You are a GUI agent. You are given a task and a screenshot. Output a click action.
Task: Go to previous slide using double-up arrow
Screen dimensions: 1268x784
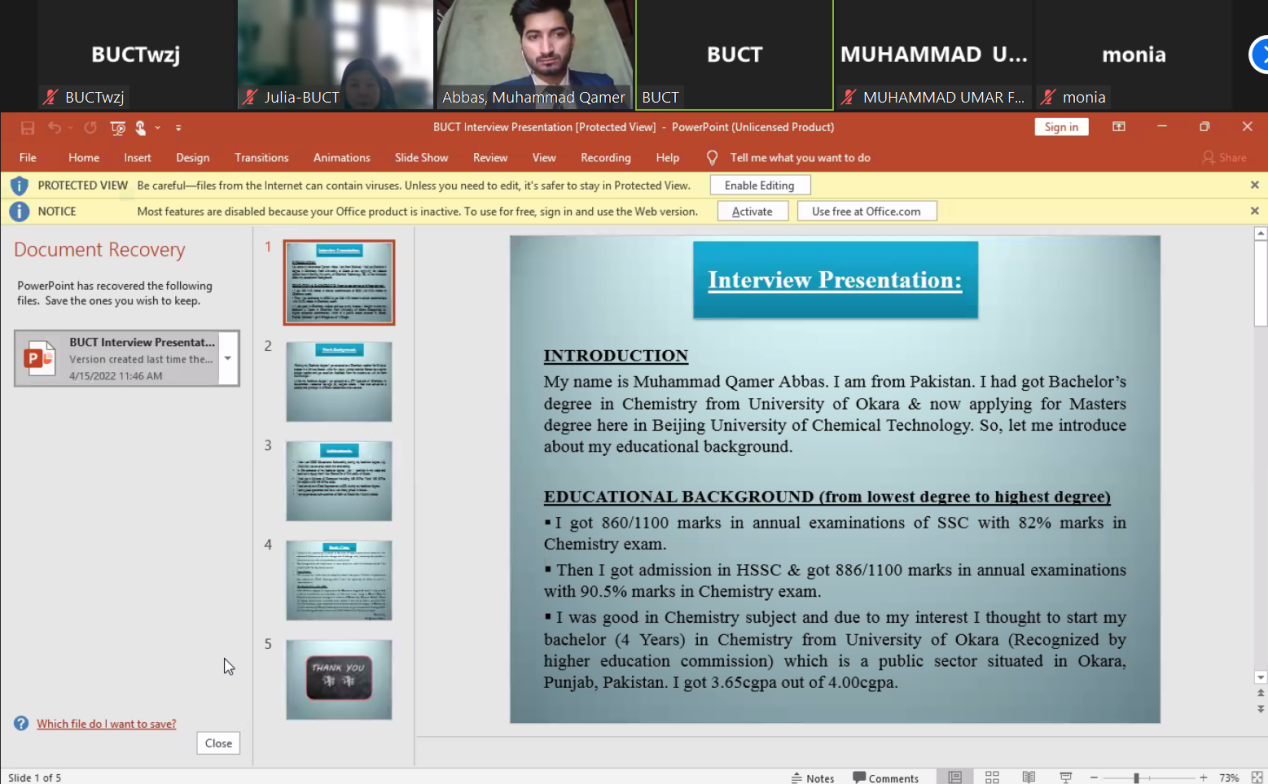pyautogui.click(x=1260, y=693)
